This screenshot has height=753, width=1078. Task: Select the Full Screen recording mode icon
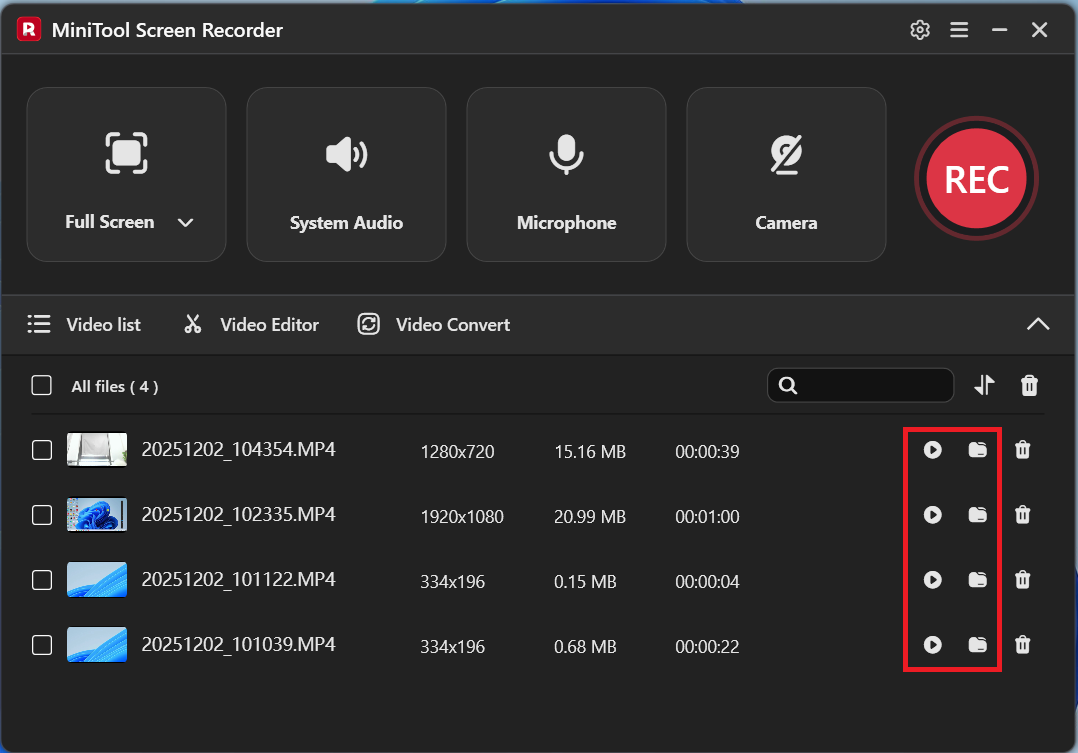tap(126, 153)
